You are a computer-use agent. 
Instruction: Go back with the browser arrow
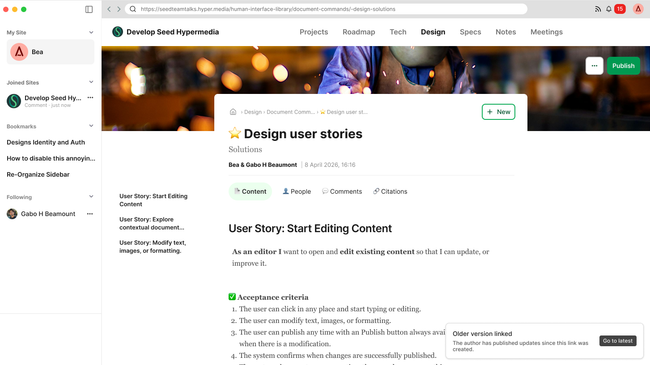(109, 9)
